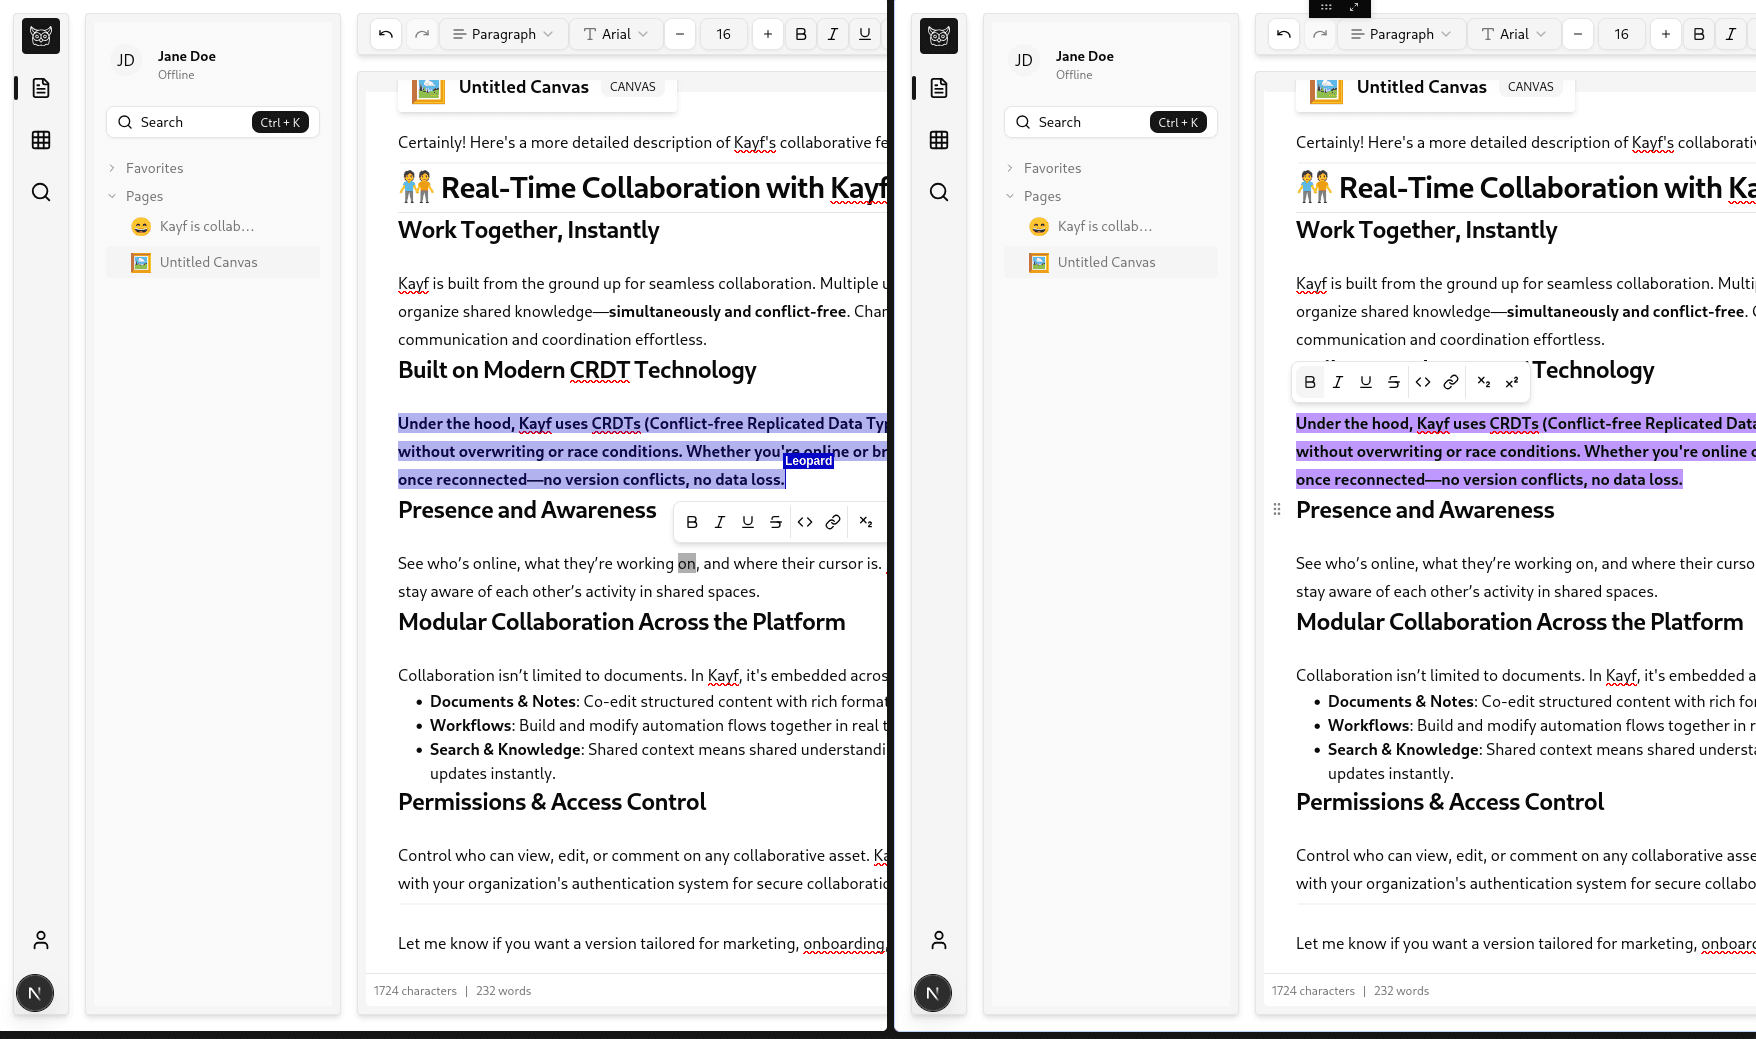Open Paragraph style dropdown in right window
Screen dimensions: 1756x1039
tap(1401, 34)
